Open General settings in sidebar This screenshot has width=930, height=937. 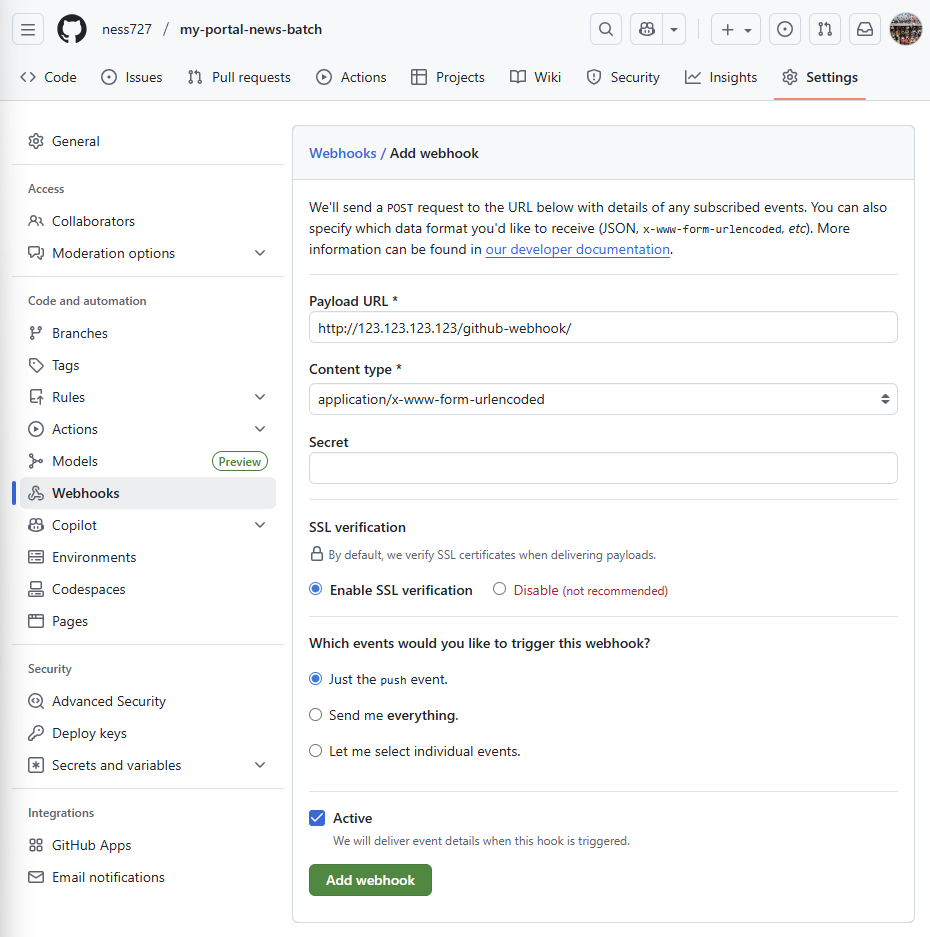pyautogui.click(x=148, y=141)
